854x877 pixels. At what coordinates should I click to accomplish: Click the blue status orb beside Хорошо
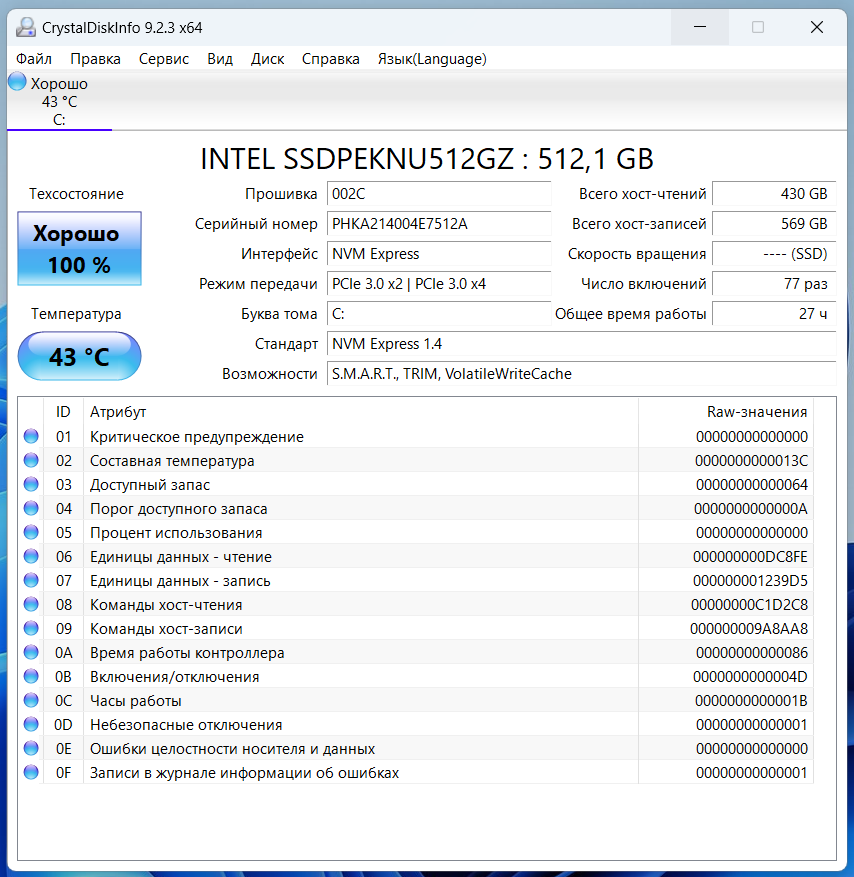click(17, 83)
